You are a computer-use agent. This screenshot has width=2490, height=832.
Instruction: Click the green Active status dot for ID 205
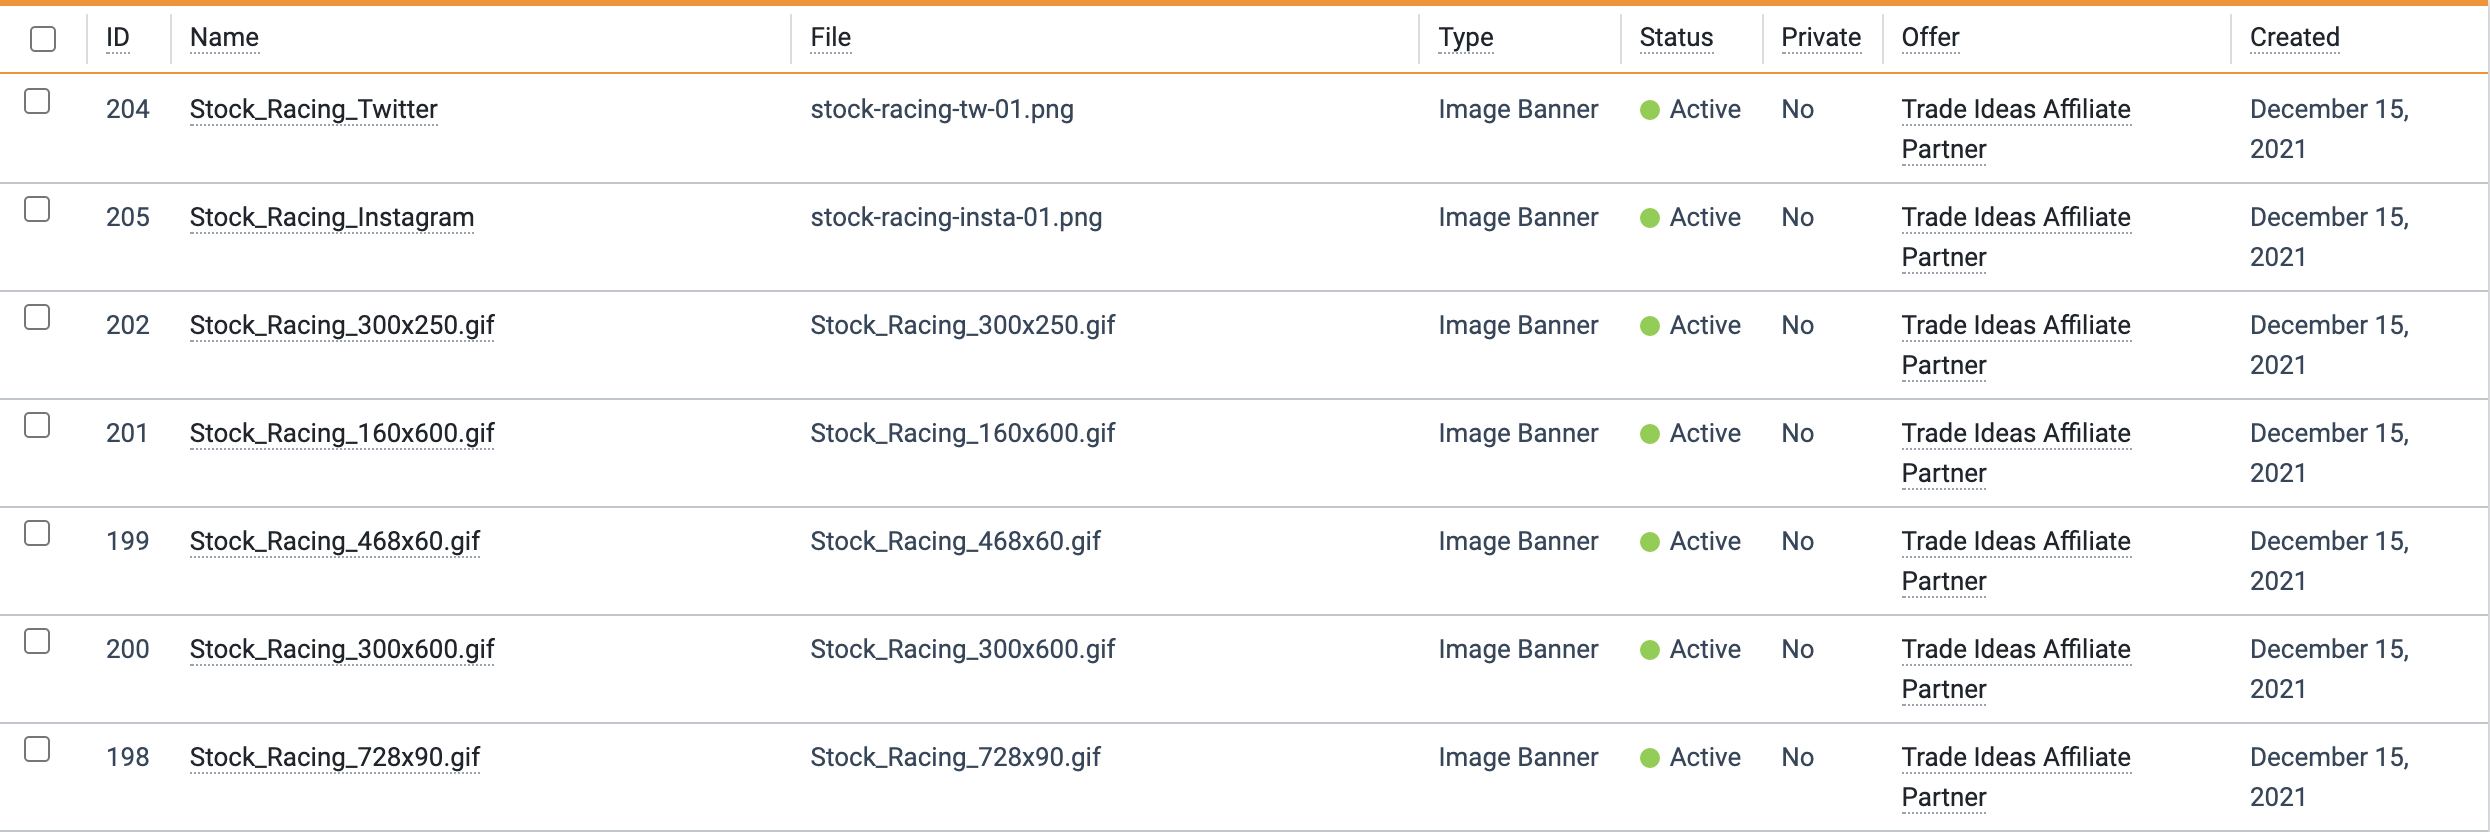1650,218
